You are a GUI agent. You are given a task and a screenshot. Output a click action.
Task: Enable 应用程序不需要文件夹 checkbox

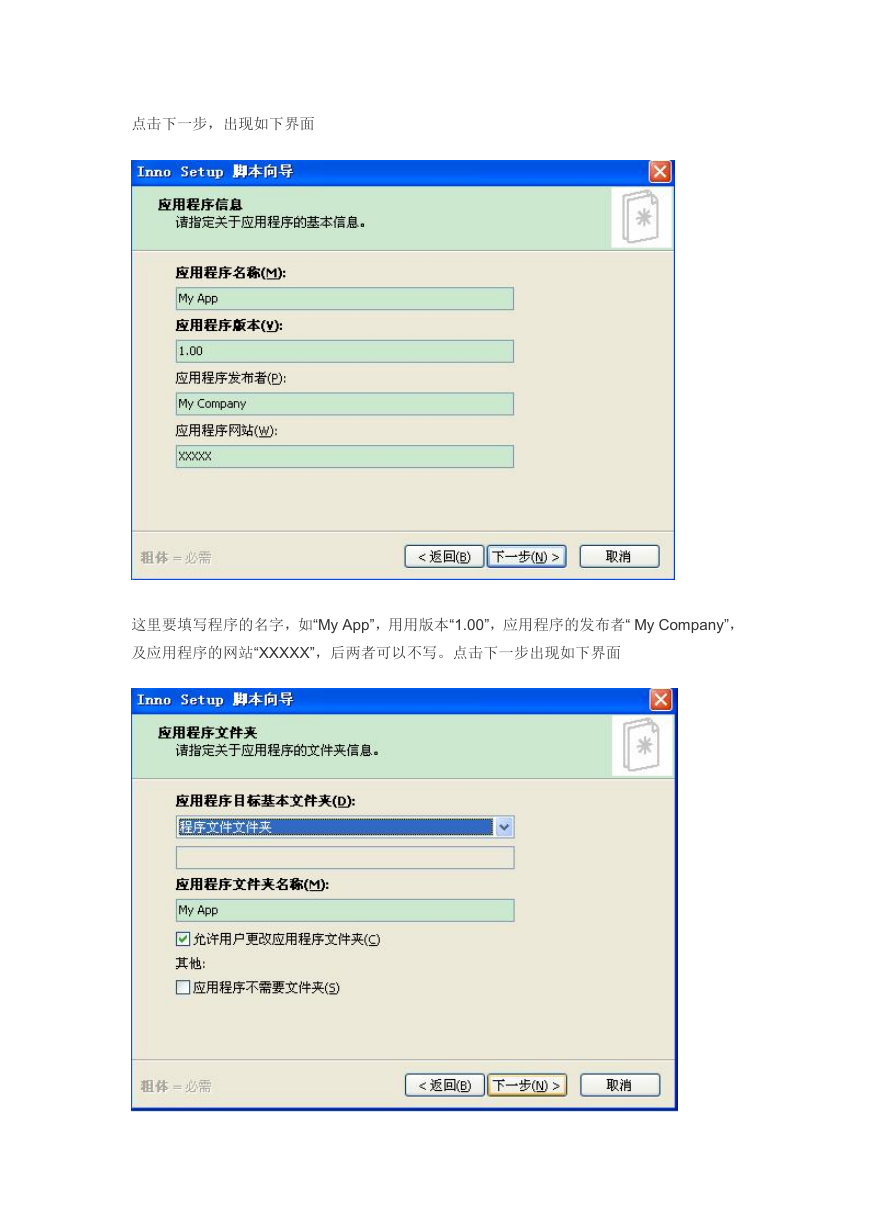tap(182, 987)
